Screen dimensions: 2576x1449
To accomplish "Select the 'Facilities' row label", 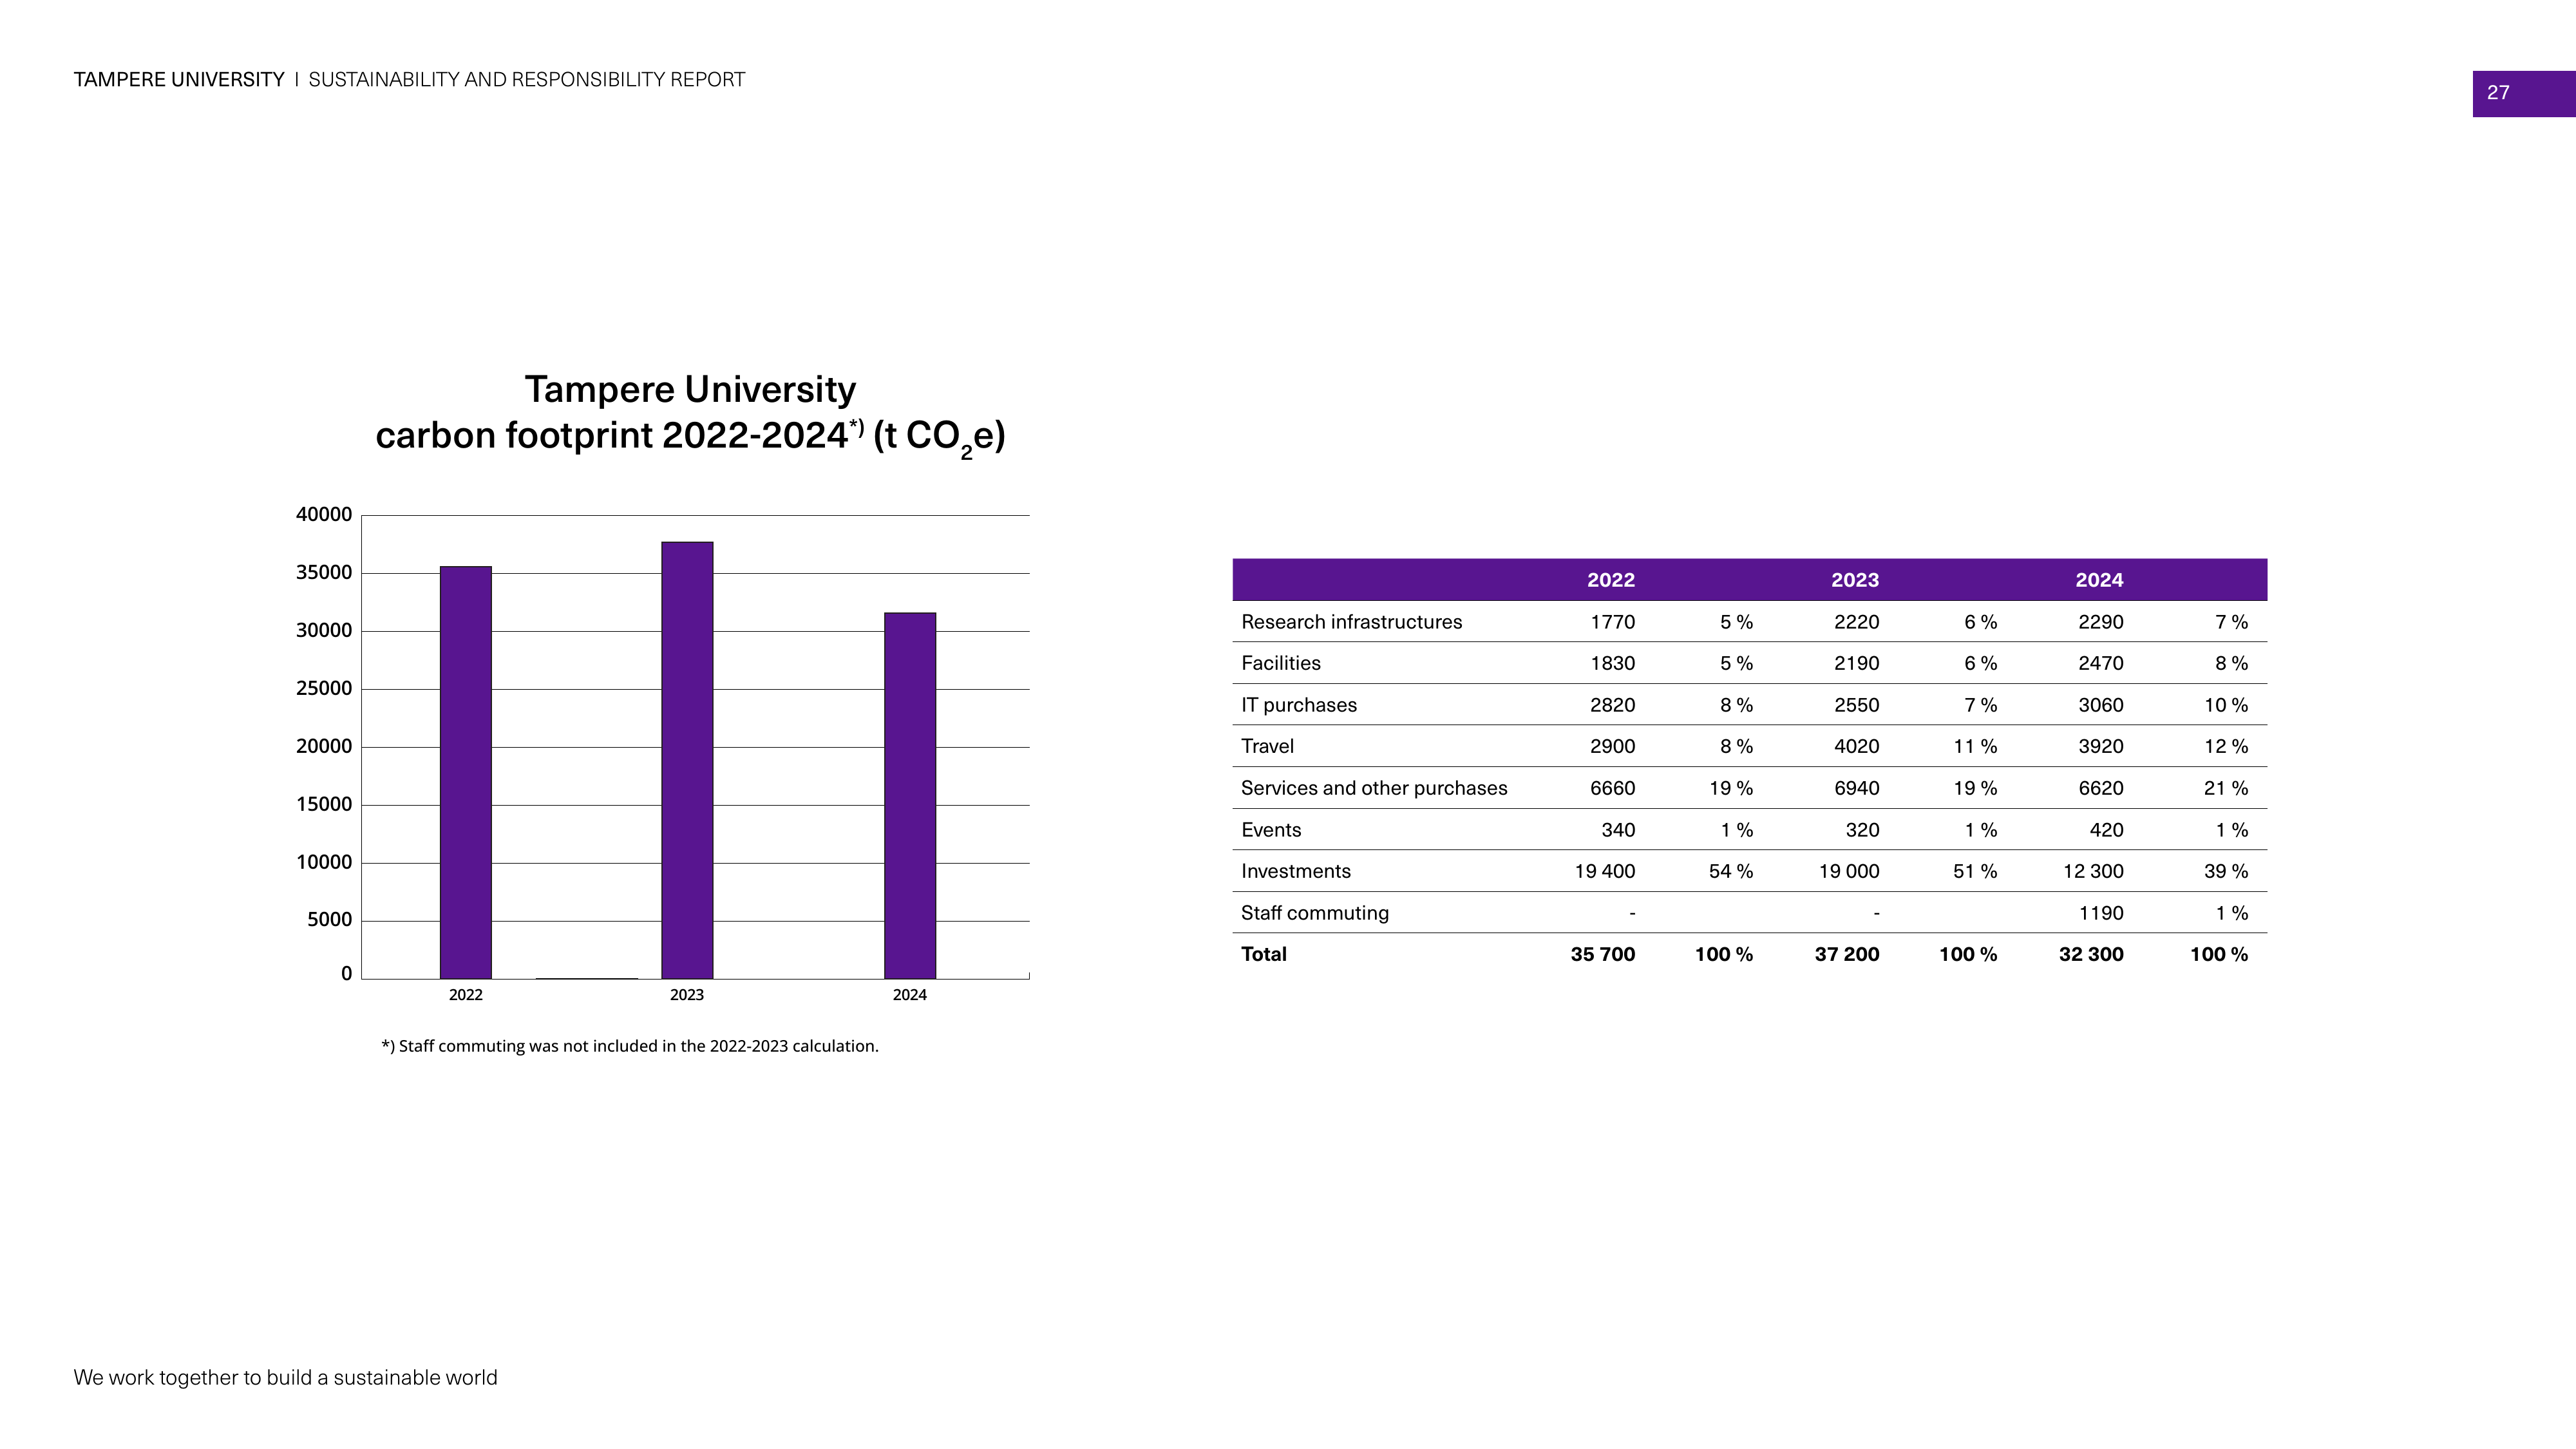I will pos(1280,663).
